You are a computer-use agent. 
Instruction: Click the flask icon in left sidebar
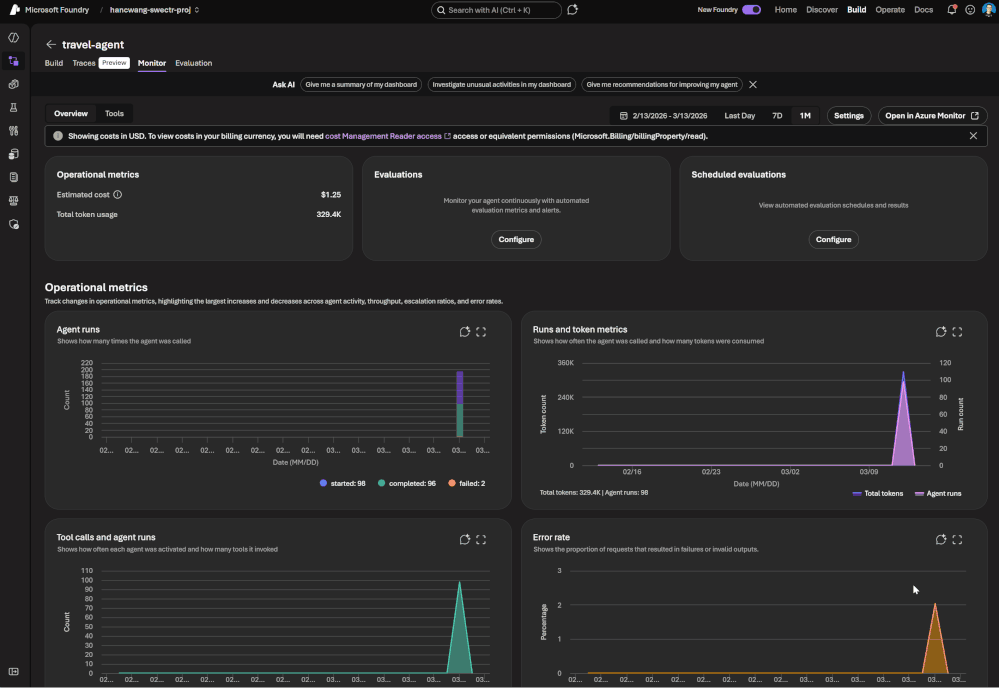(14, 107)
